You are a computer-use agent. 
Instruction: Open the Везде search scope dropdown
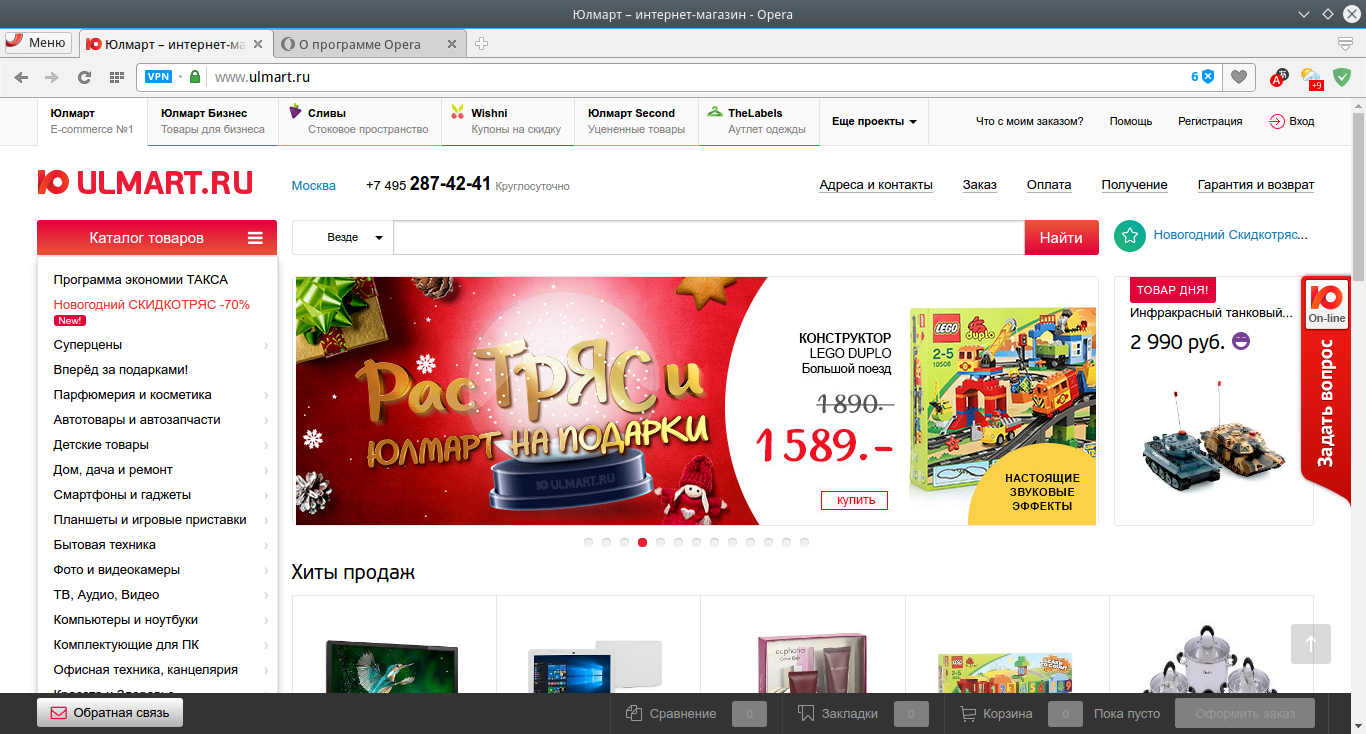343,238
